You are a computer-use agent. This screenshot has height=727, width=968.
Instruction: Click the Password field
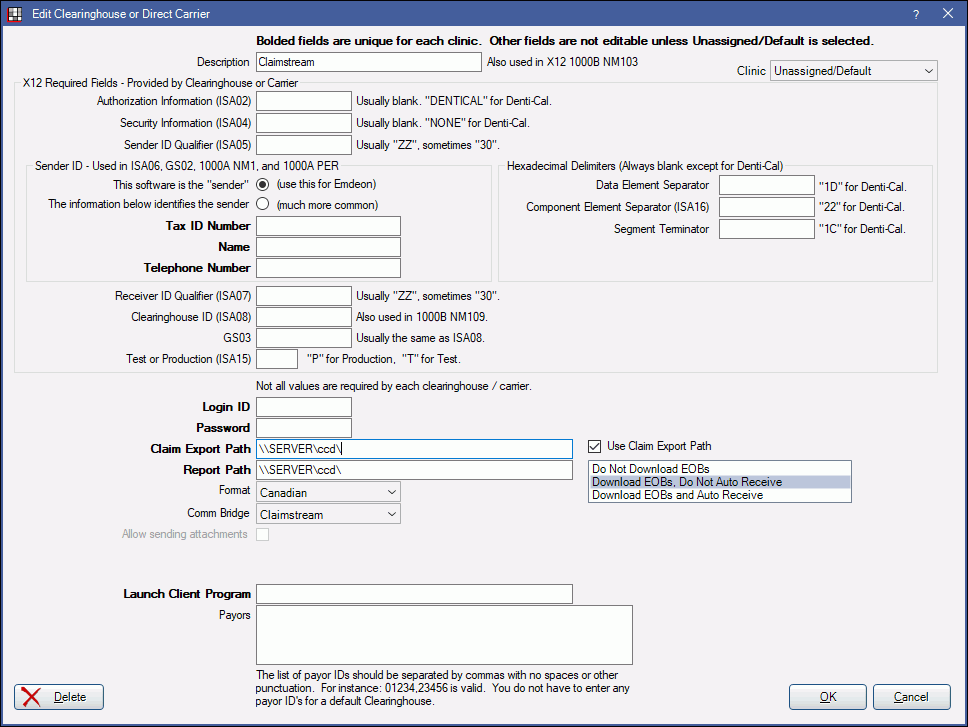[x=304, y=428]
